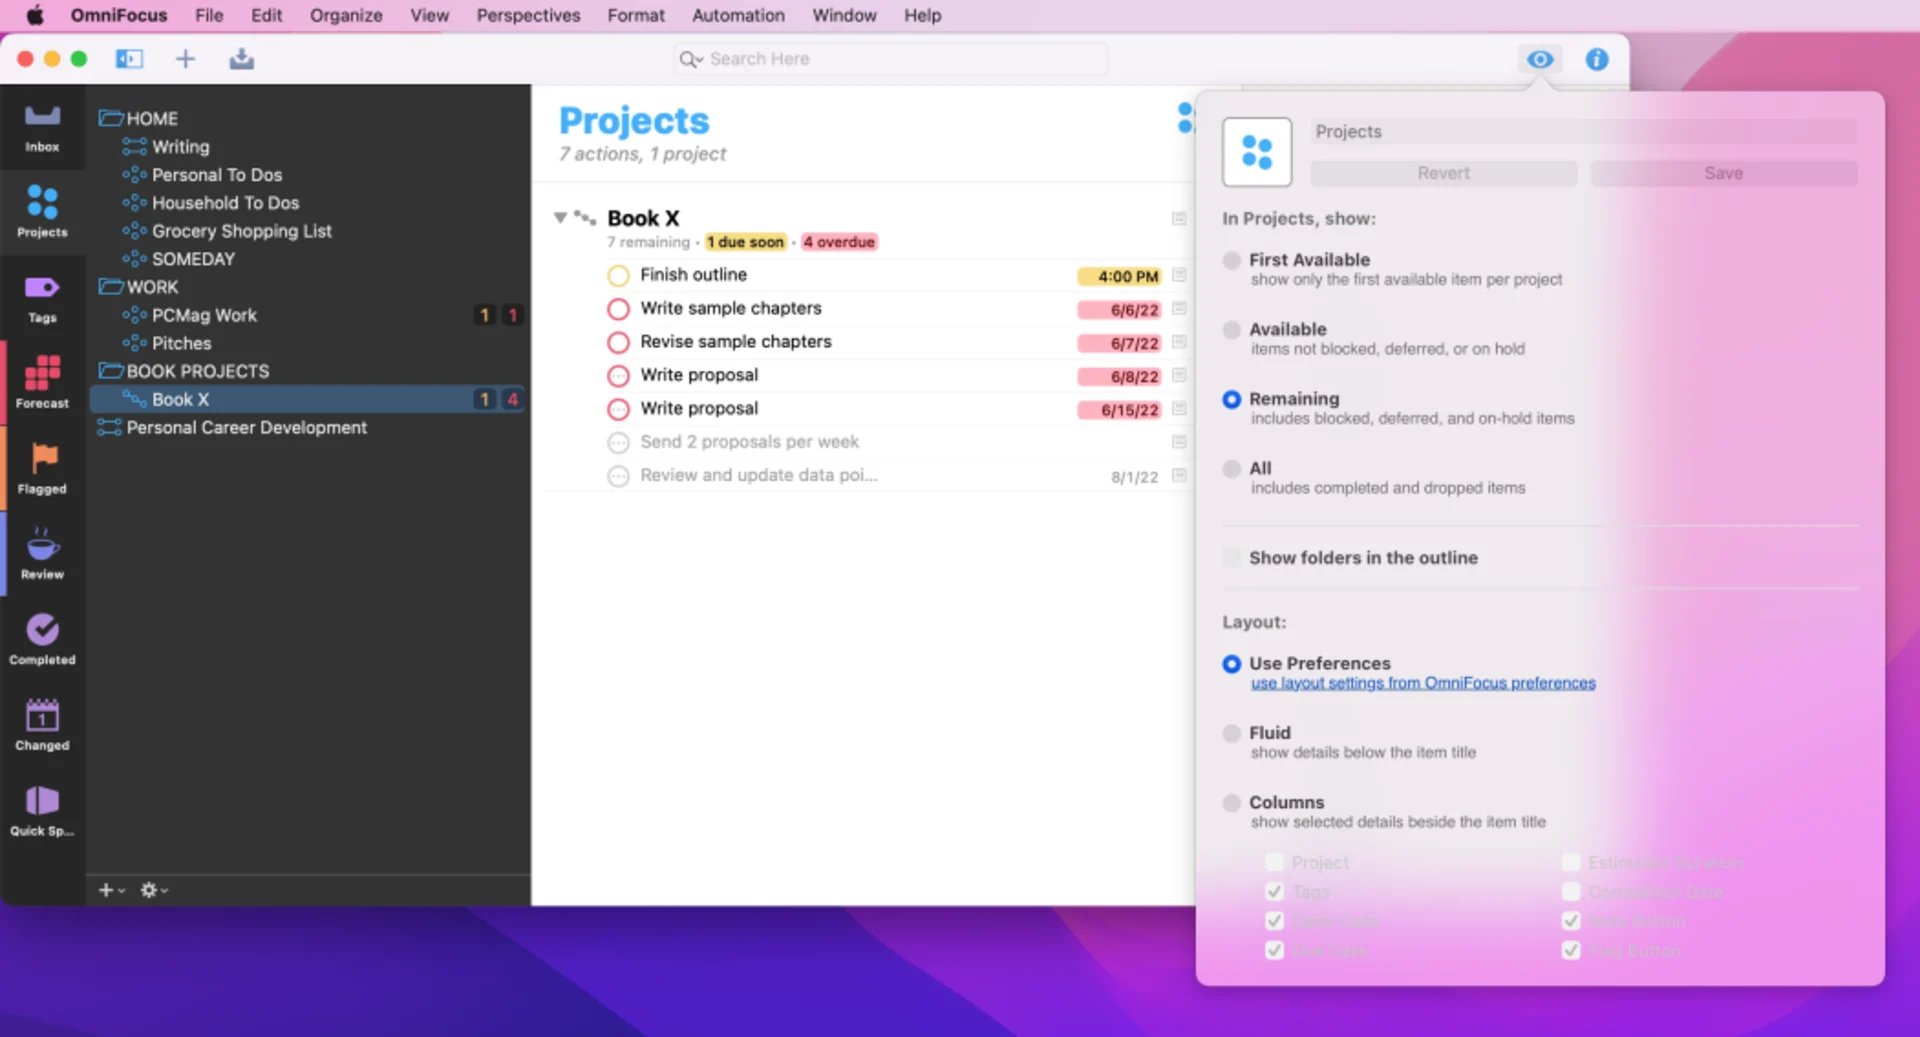This screenshot has height=1037, width=1920.
Task: Create new item with the plus toolbar icon
Action: tap(185, 59)
